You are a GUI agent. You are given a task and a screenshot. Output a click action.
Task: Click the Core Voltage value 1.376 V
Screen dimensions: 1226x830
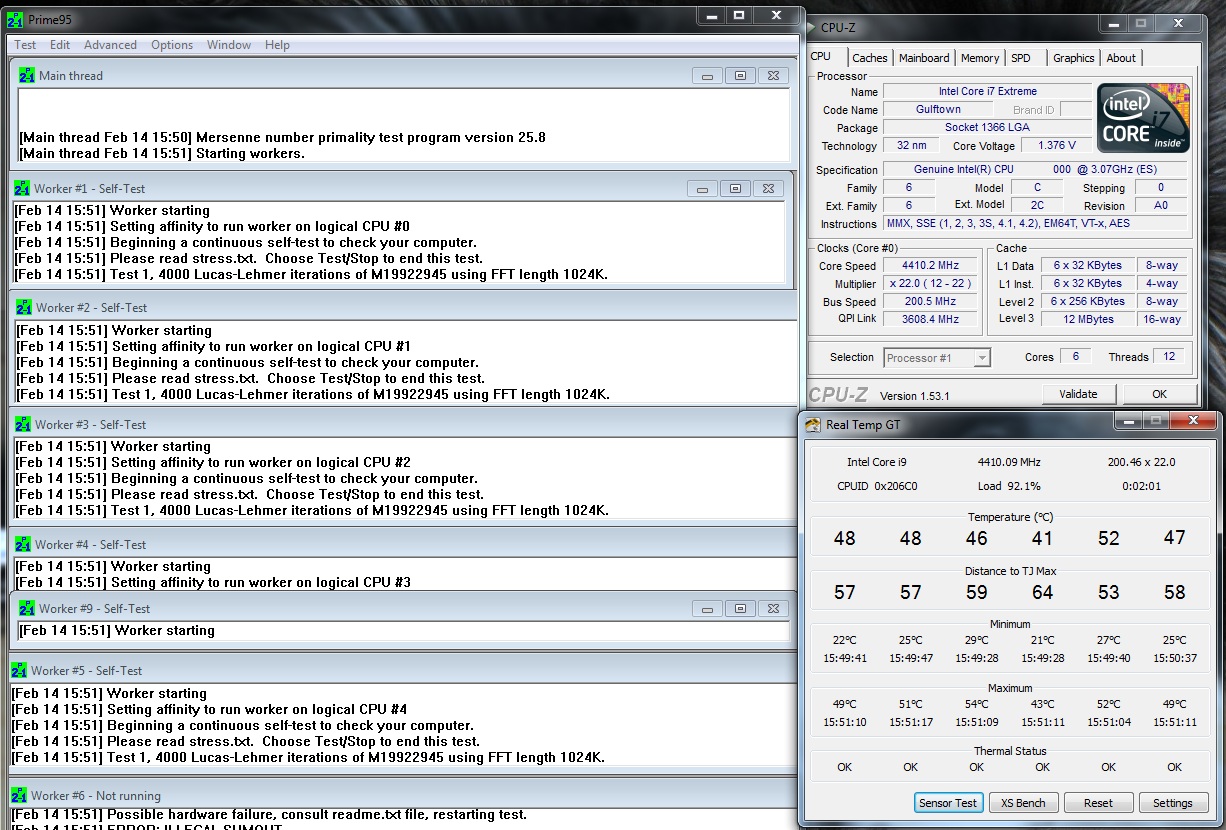point(1058,146)
